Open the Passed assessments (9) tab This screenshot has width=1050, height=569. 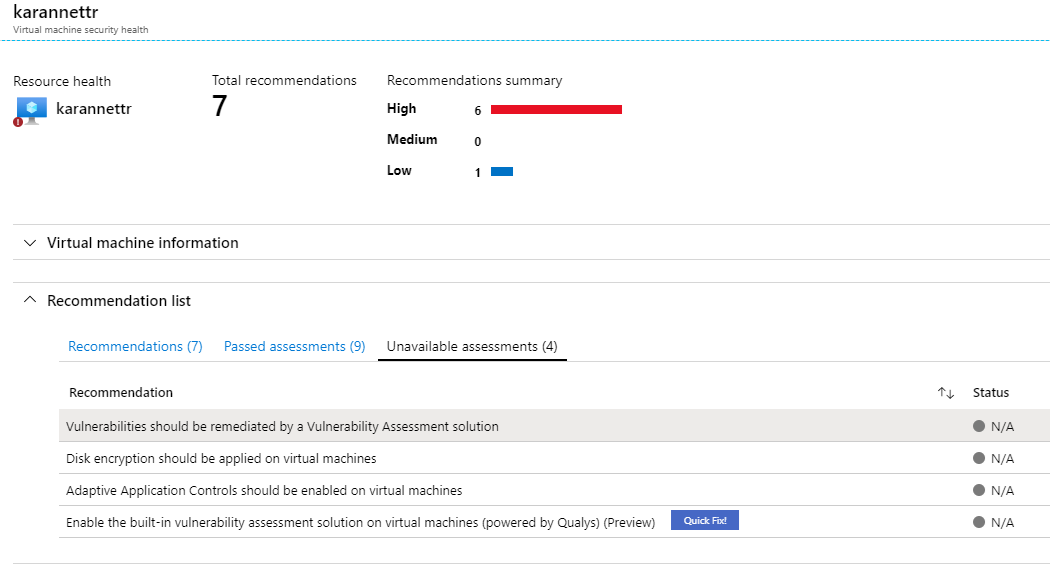294,346
